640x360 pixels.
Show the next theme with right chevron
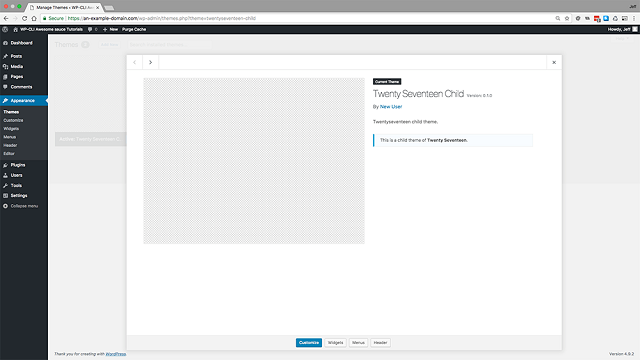pos(151,62)
